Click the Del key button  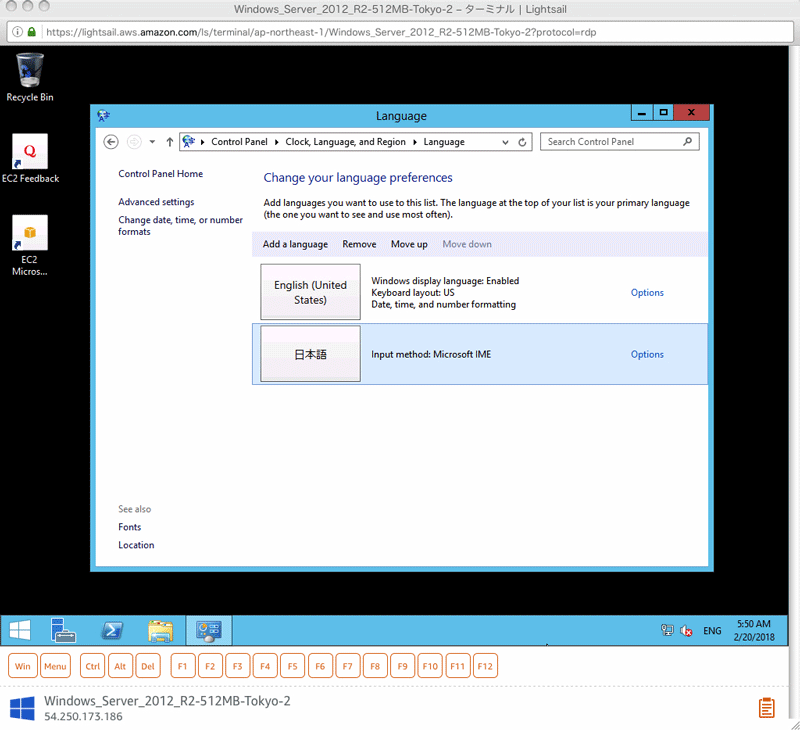[148, 666]
